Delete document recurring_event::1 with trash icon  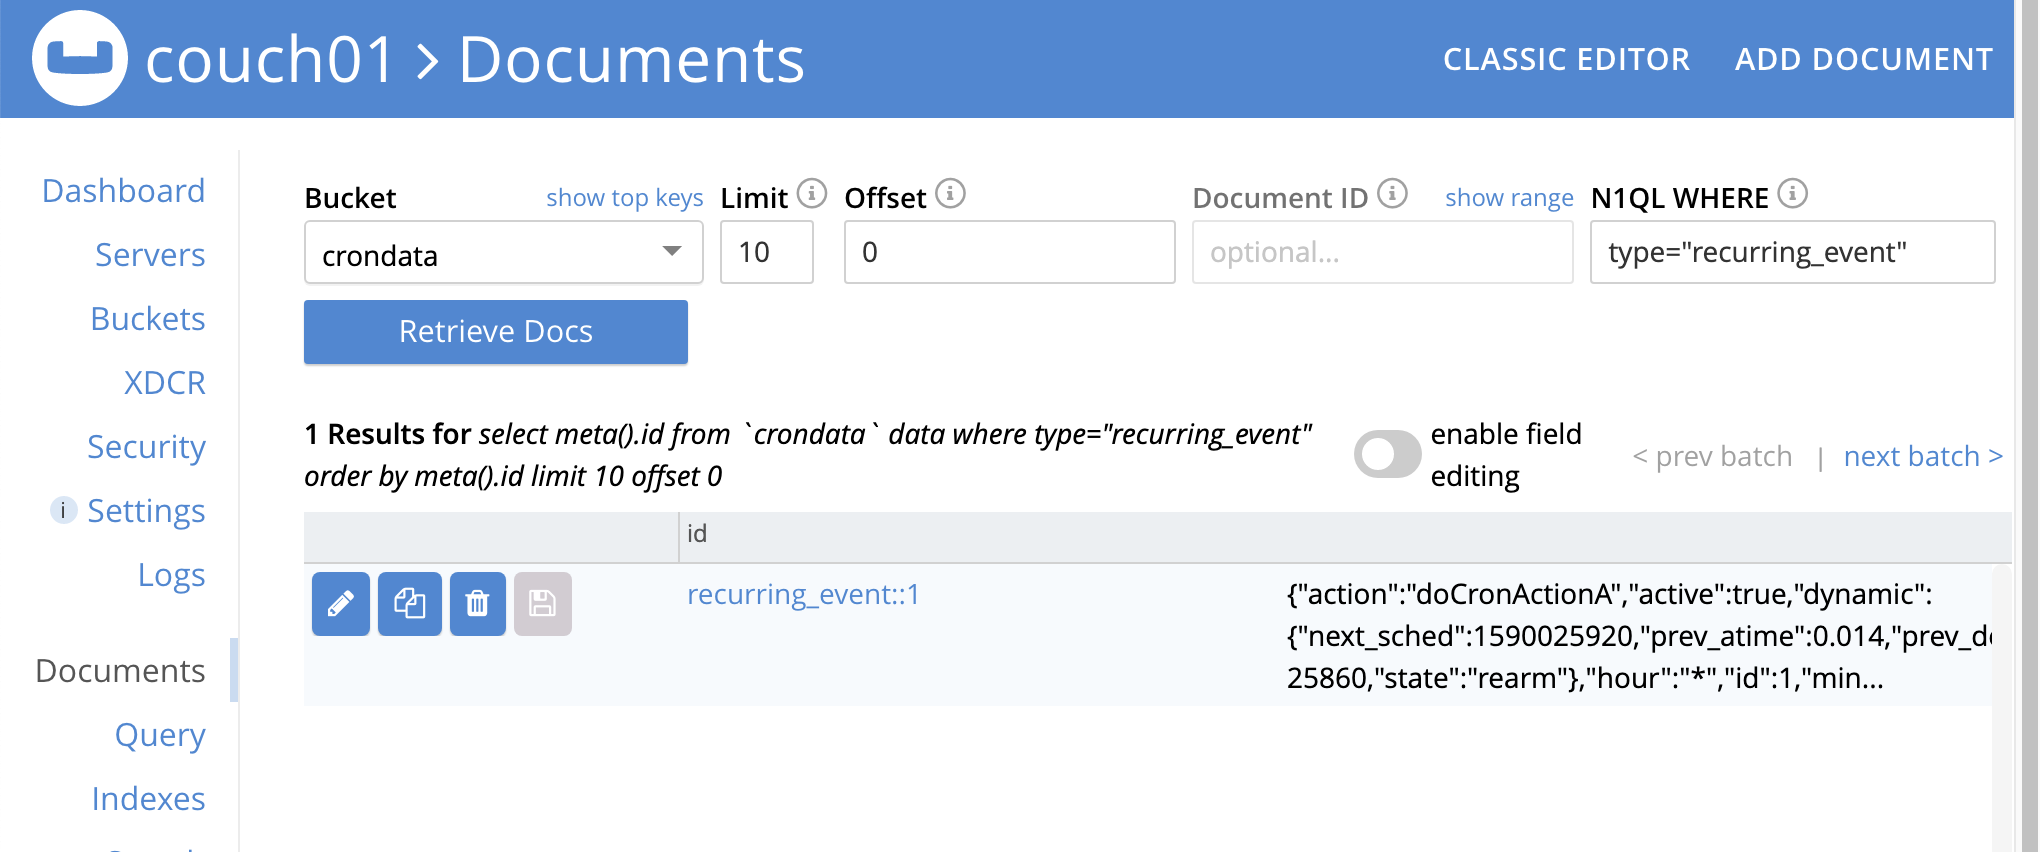(478, 604)
